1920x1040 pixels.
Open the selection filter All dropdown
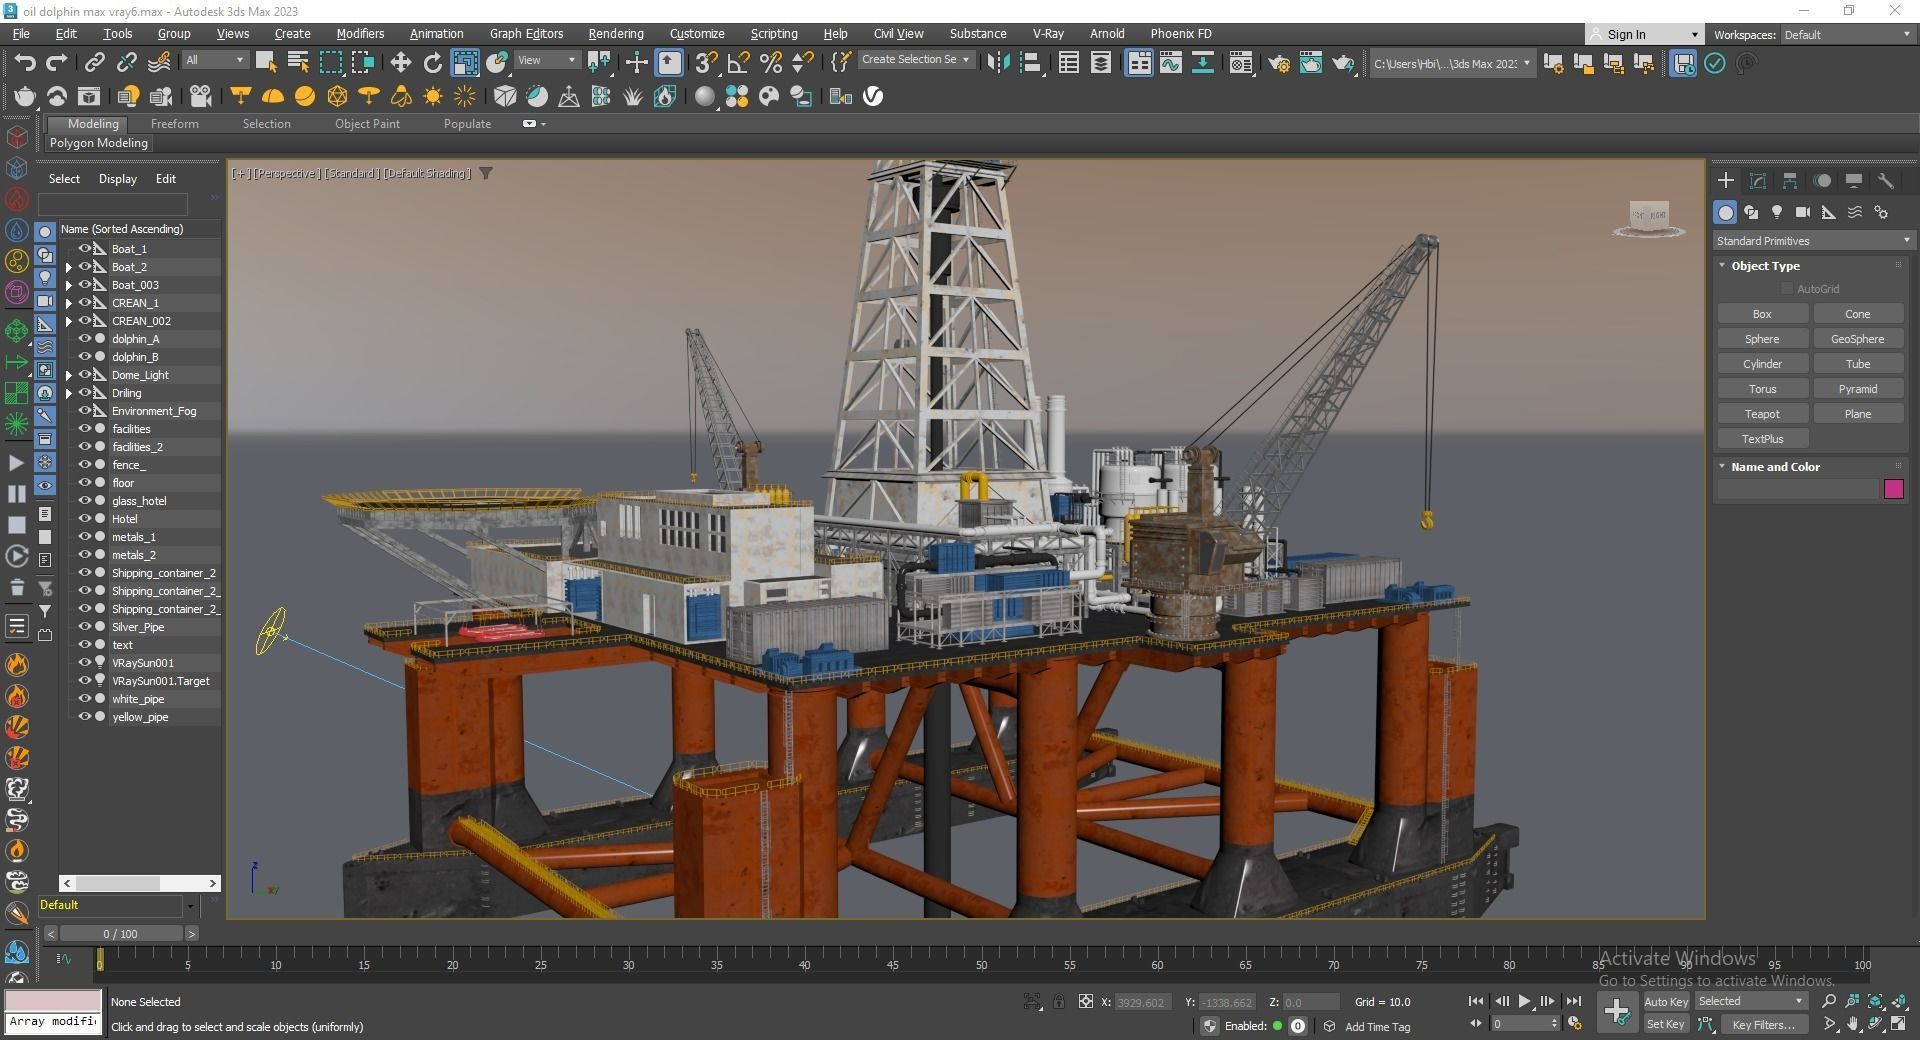click(214, 60)
